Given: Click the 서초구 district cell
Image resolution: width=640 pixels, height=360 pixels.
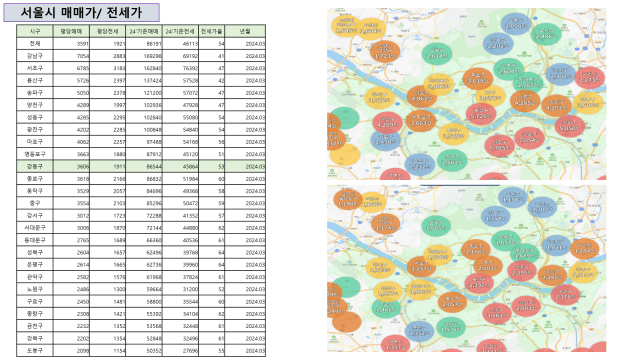Looking at the screenshot, I should (x=35, y=68).
